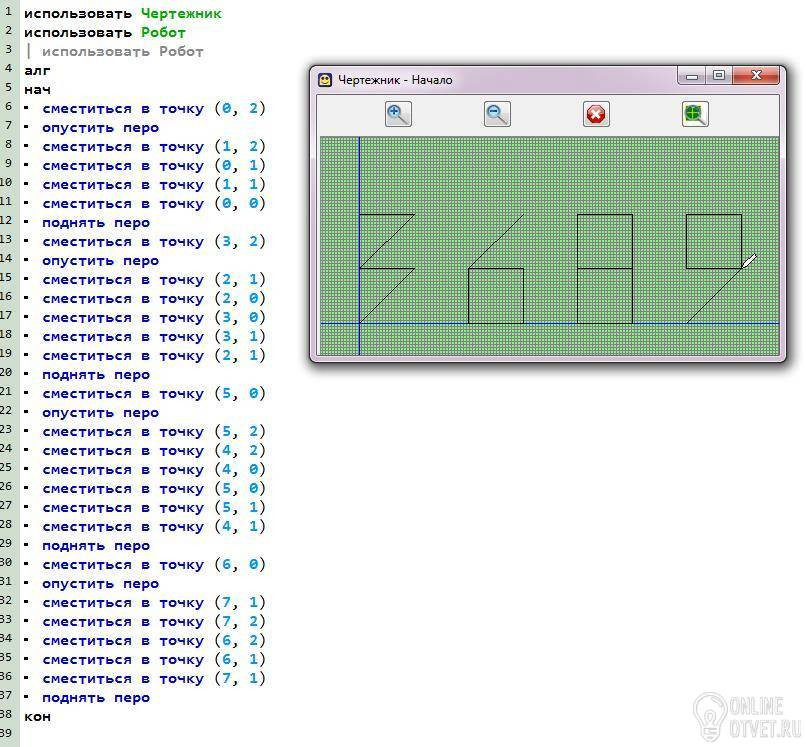Click the green fit-to-view icon

695,114
